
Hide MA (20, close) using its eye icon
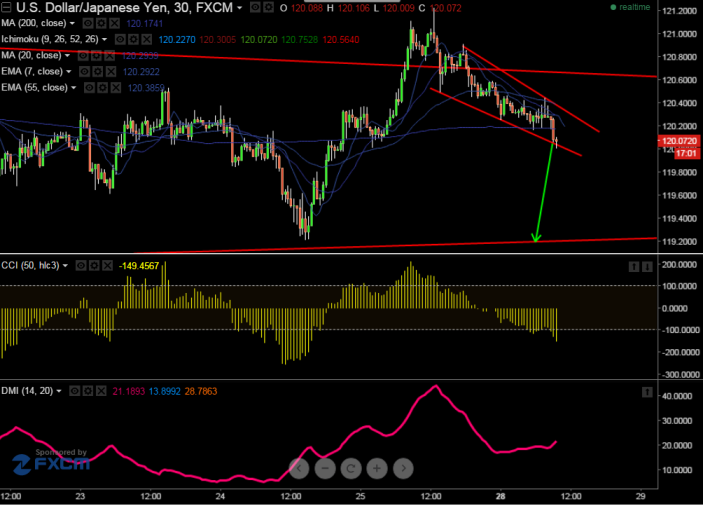pyautogui.click(x=83, y=56)
